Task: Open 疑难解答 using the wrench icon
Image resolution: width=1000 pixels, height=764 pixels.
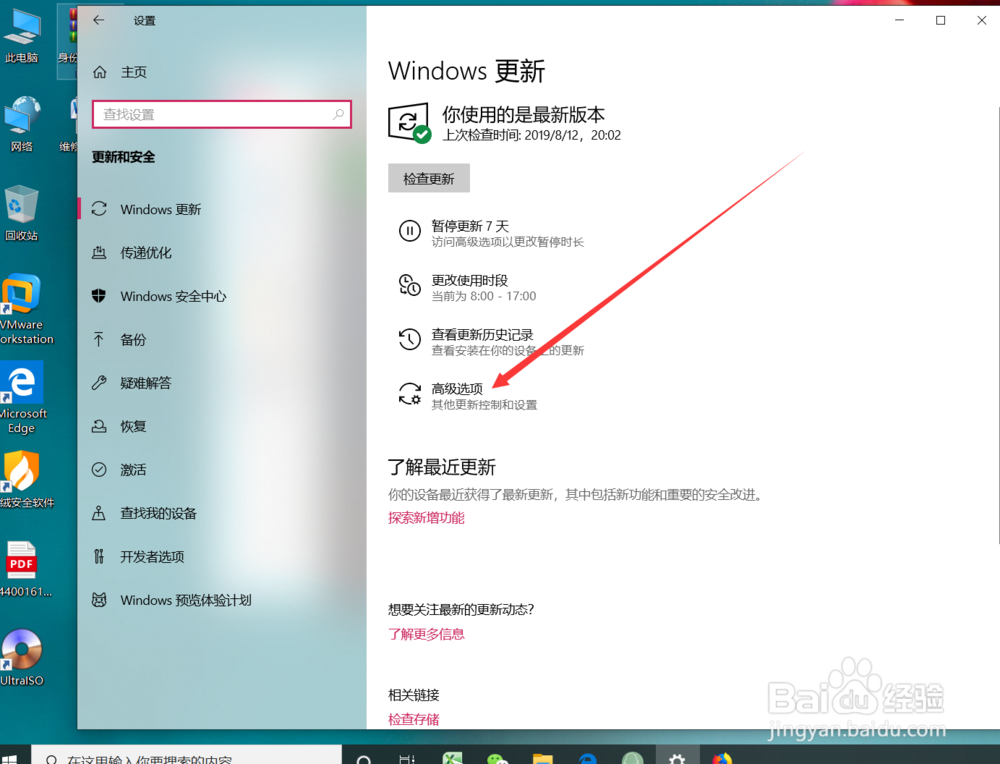Action: pos(146,382)
